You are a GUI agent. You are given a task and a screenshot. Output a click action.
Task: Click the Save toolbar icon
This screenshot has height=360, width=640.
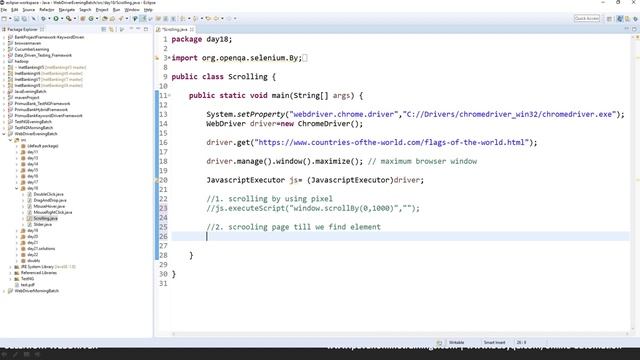[17, 18]
